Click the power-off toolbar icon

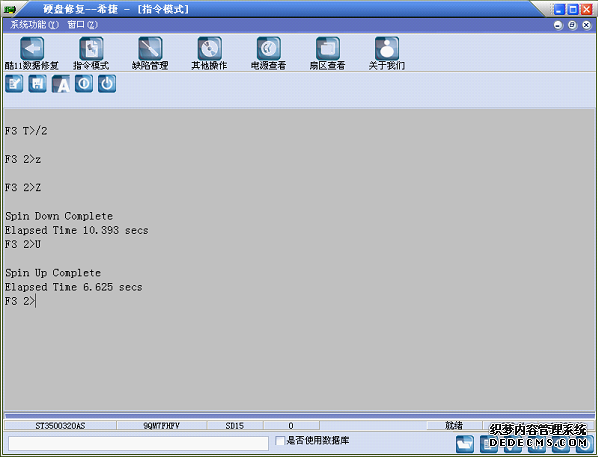[x=107, y=84]
